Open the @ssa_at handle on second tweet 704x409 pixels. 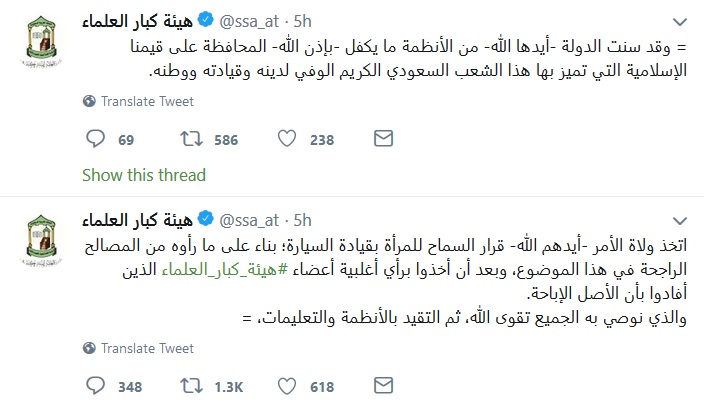pos(249,220)
